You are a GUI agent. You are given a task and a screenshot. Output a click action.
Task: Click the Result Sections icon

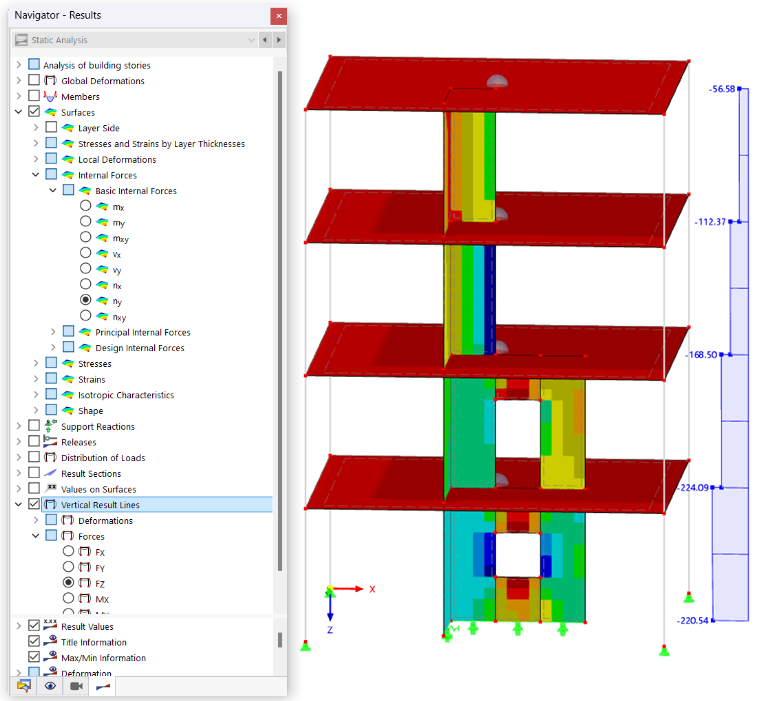pyautogui.click(x=50, y=473)
